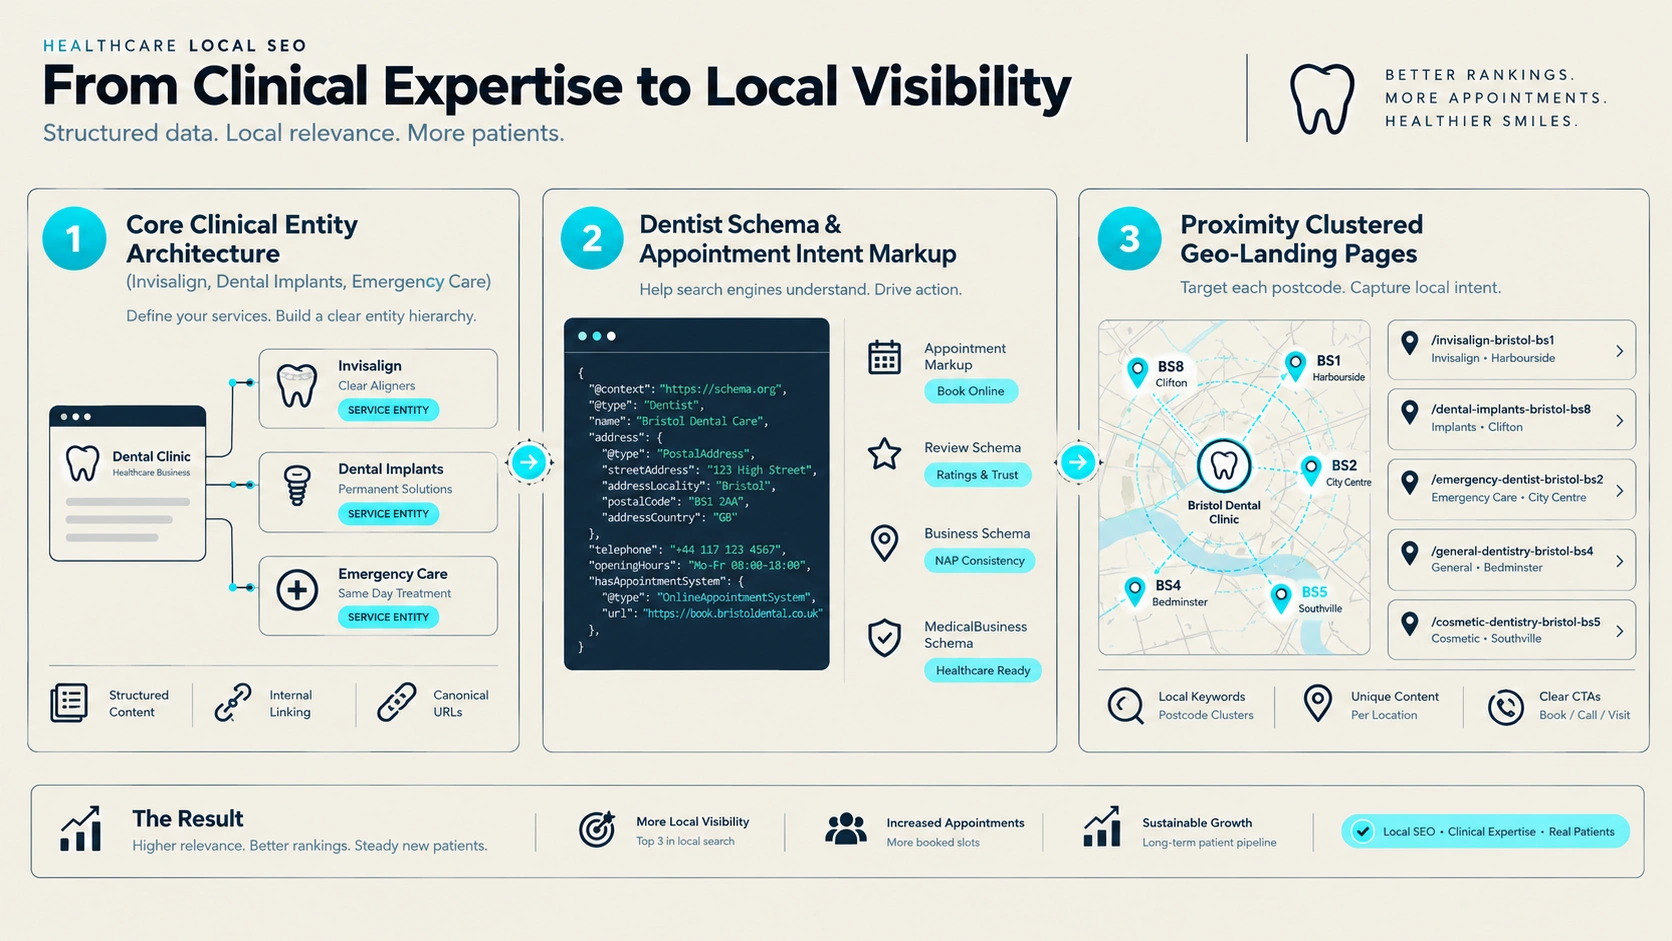The width and height of the screenshot is (1672, 941).
Task: Click the Increased Appointments people icon
Action: 846,829
